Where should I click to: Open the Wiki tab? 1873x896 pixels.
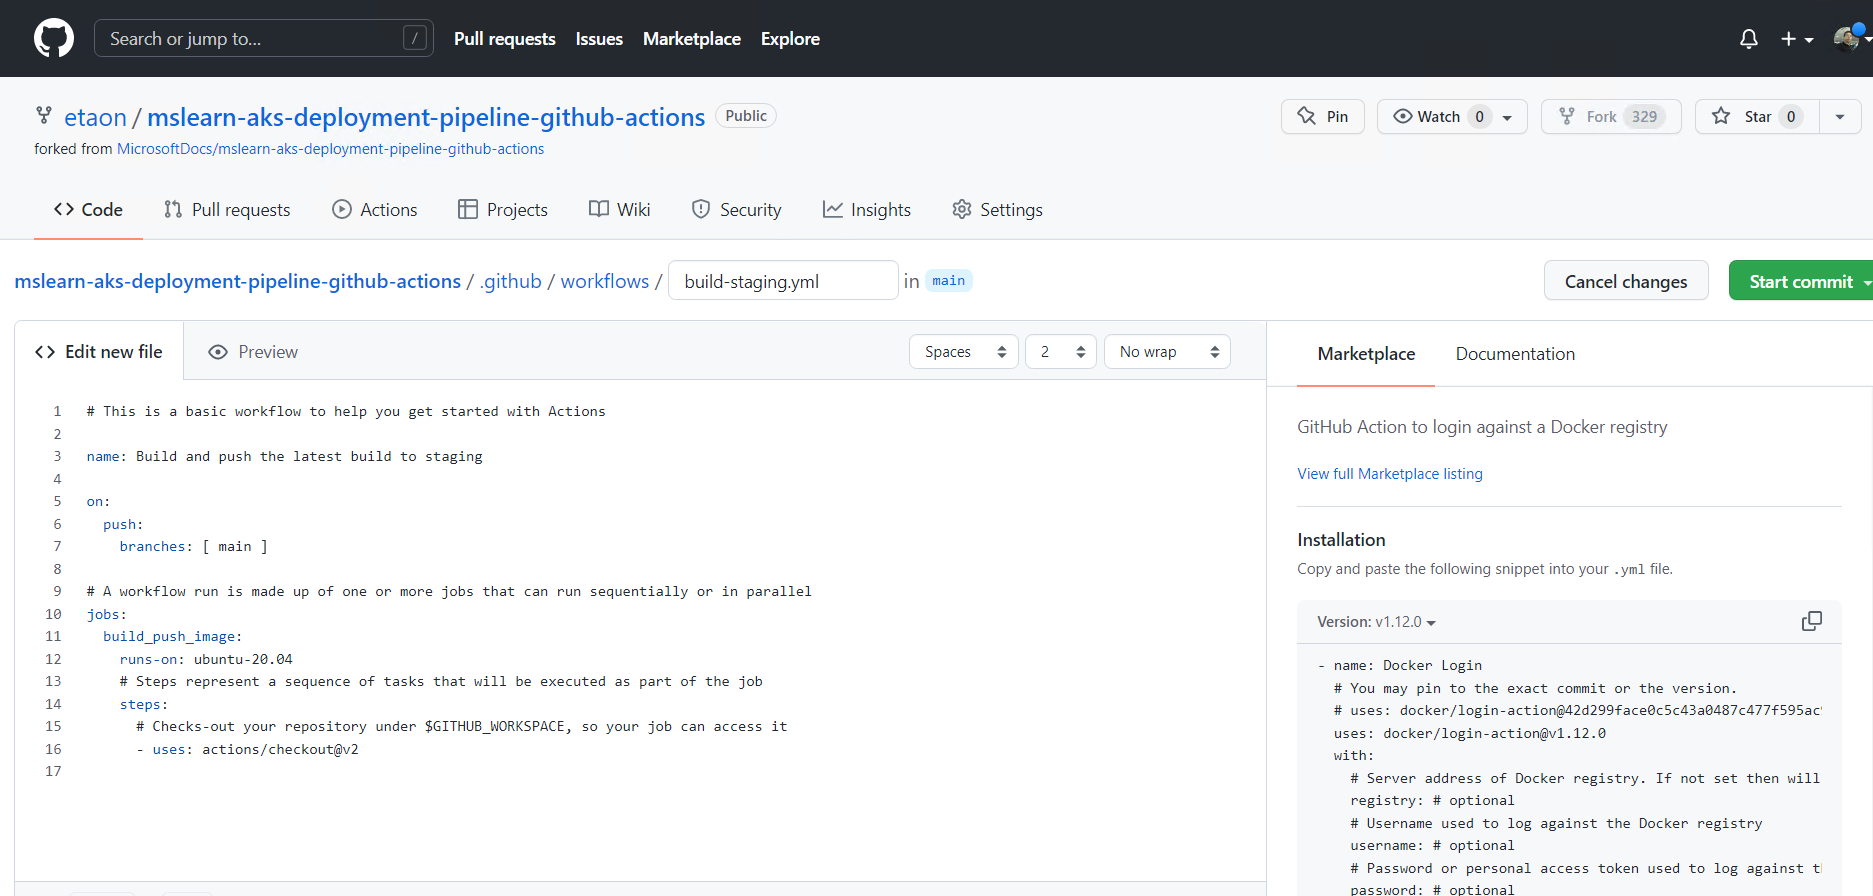pyautogui.click(x=620, y=209)
